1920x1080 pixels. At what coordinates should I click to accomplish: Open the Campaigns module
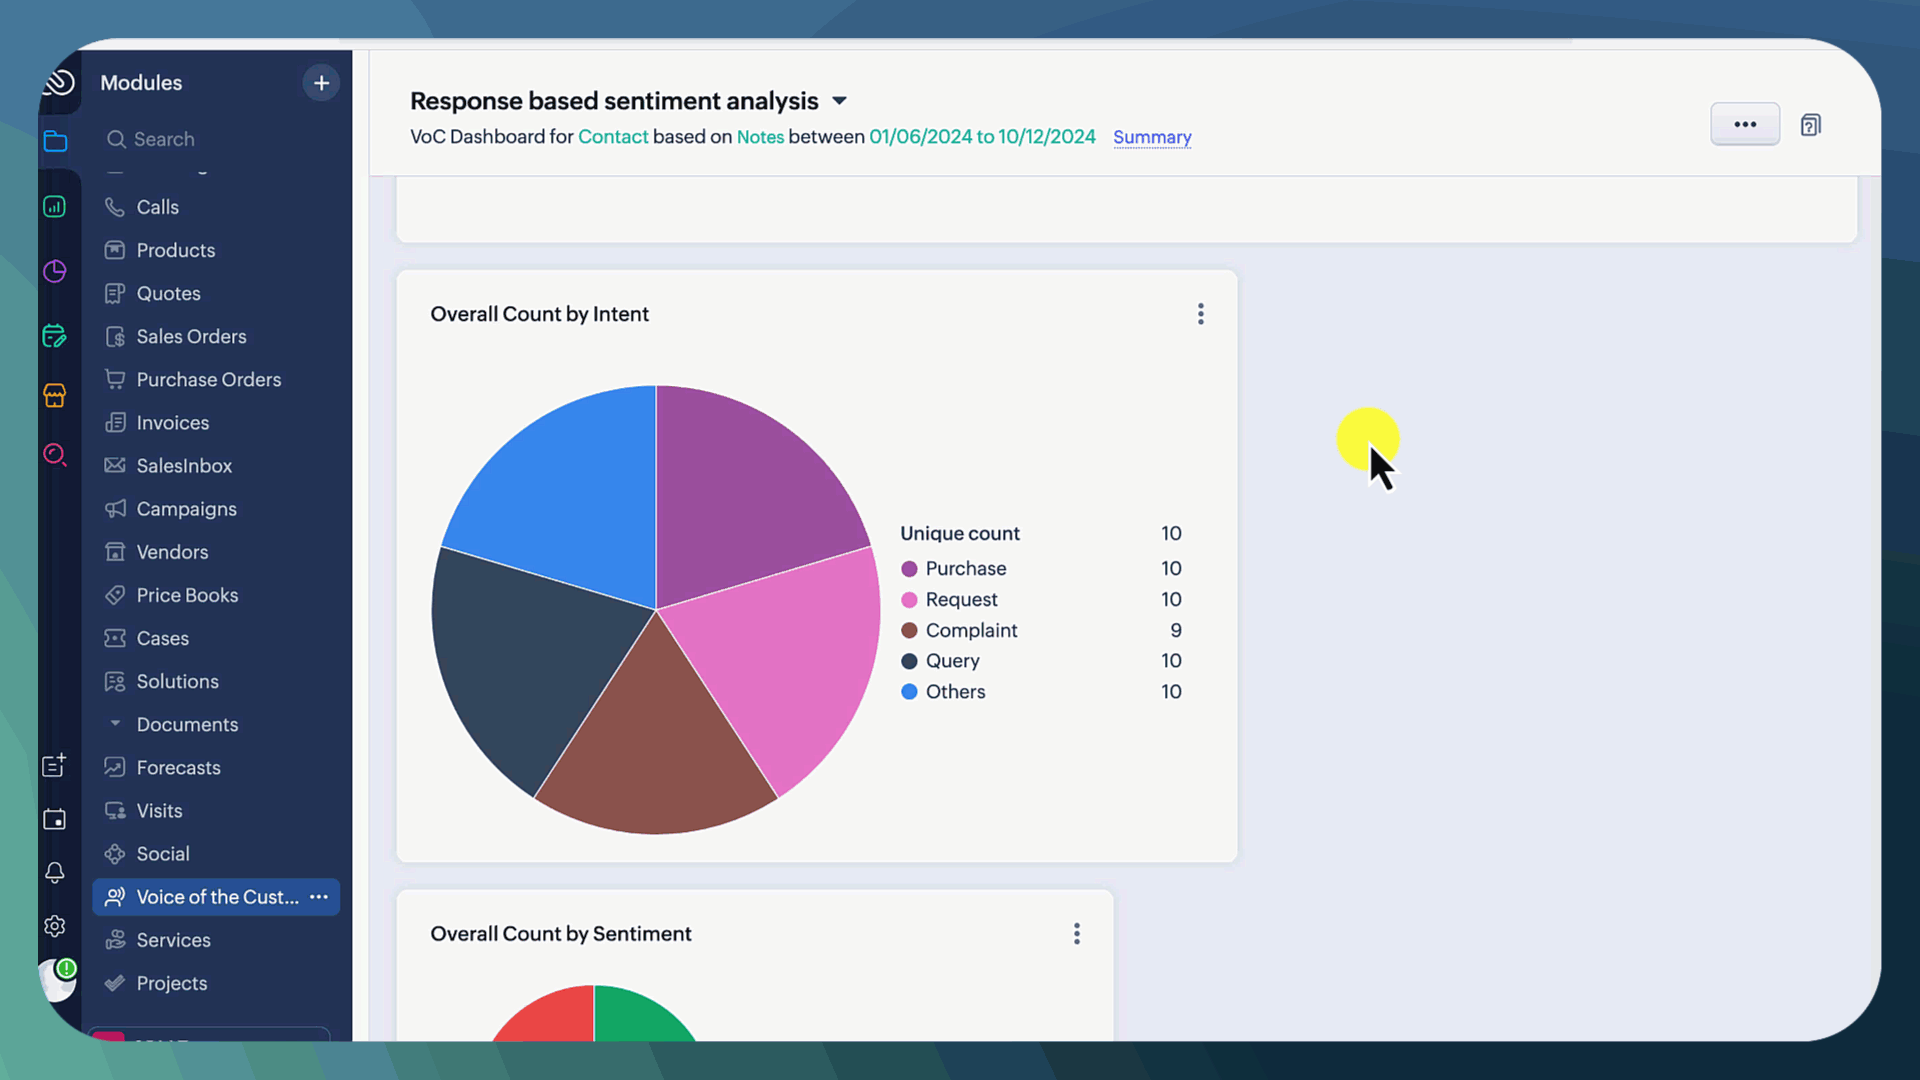tap(186, 509)
